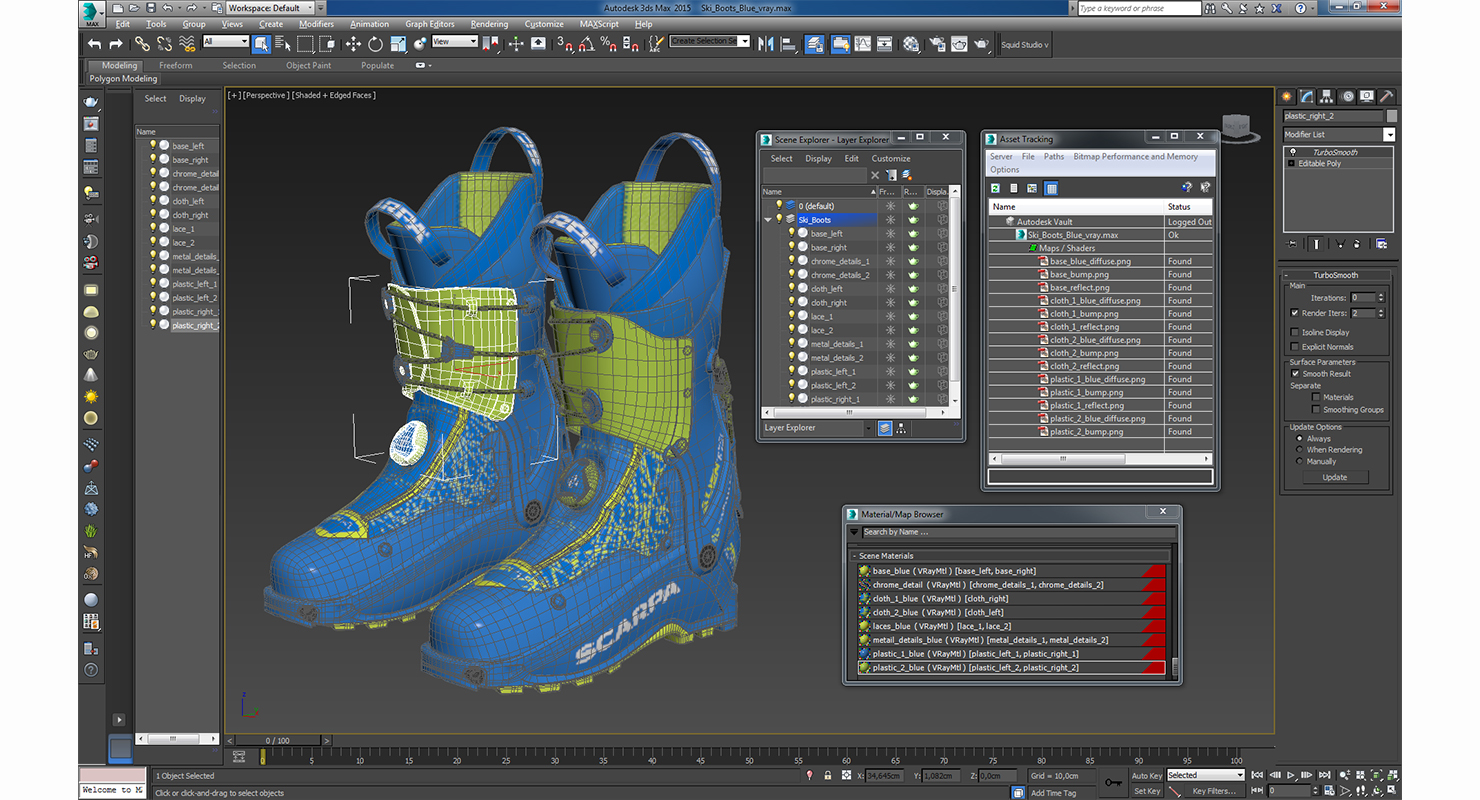Image resolution: width=1480 pixels, height=800 pixels.
Task: Switch to the Object Paint ribbon tab
Action: coord(308,66)
